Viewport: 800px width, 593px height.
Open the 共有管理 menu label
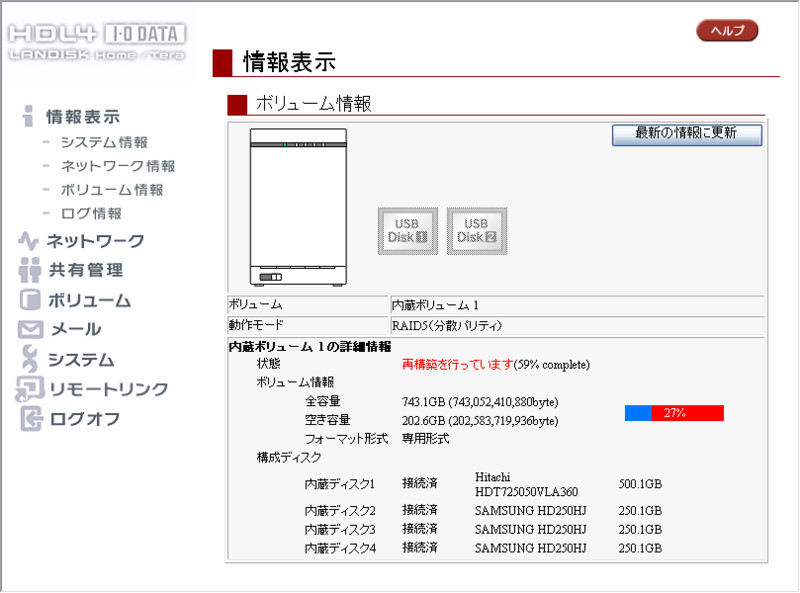point(86,270)
